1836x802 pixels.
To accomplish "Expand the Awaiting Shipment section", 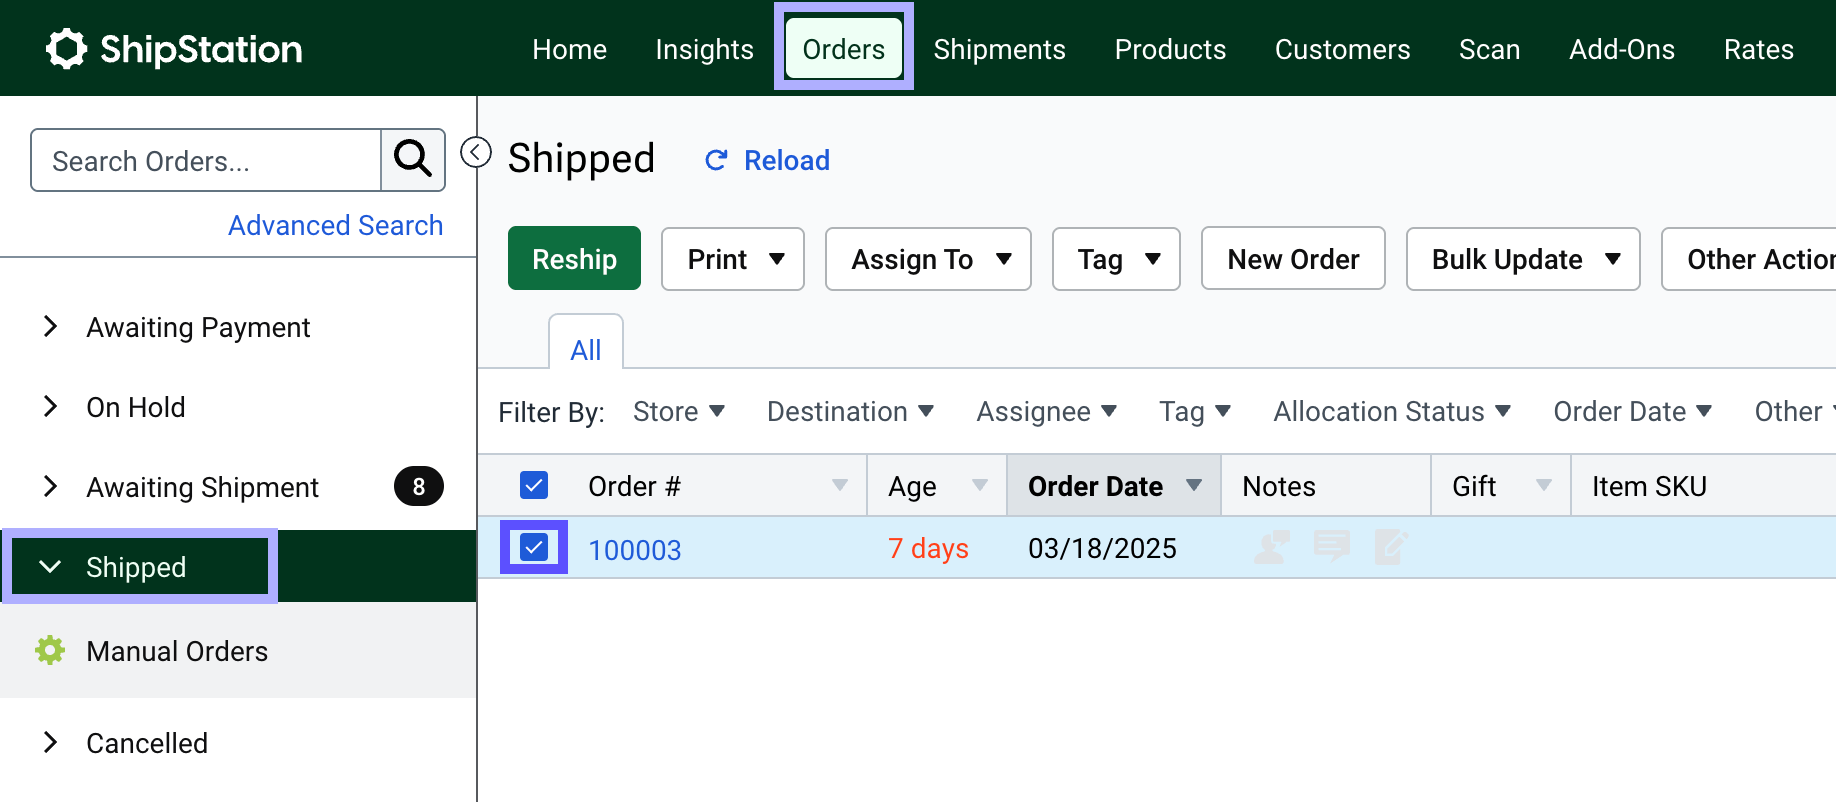I will pos(50,487).
